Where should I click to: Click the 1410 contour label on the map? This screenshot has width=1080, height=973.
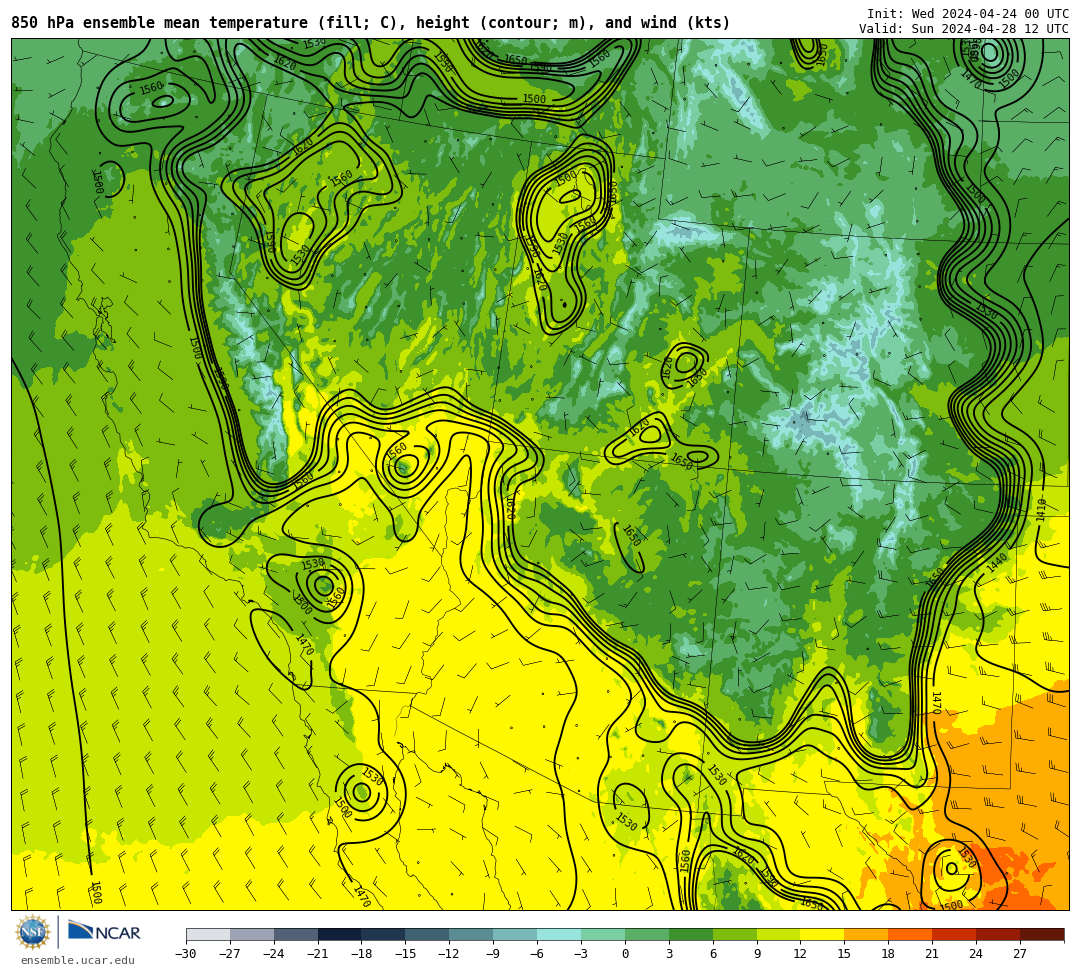(1041, 508)
